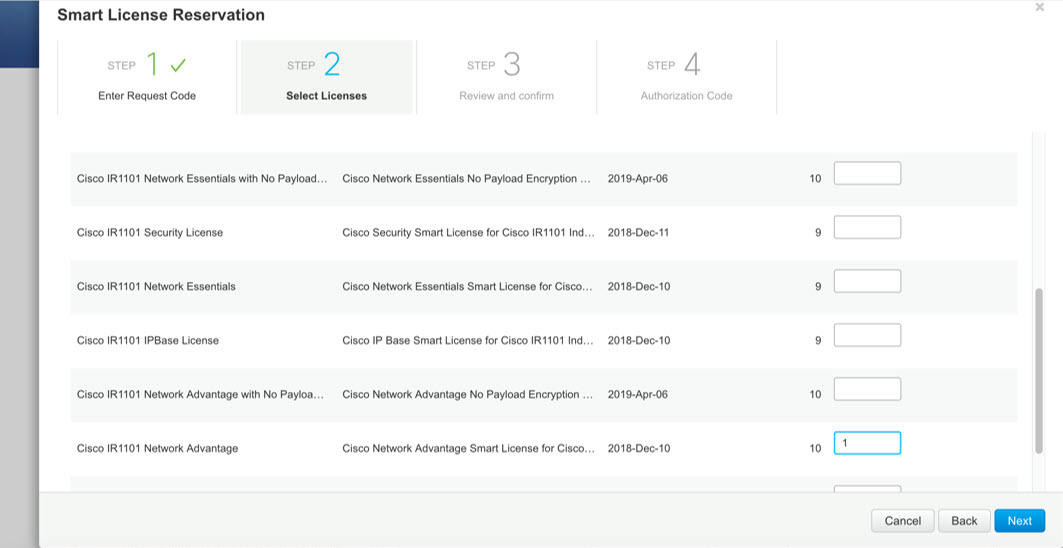Click available count 9 in Security License row
Viewport: 1063px width, 548px height.
(x=818, y=233)
